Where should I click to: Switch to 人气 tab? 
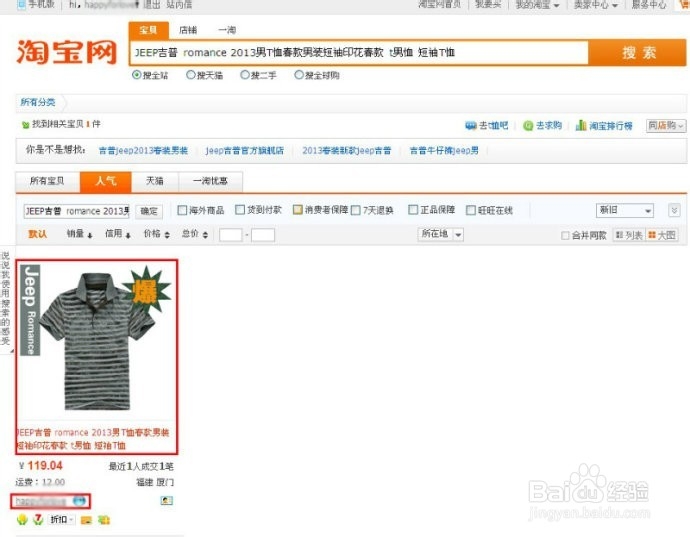106,181
